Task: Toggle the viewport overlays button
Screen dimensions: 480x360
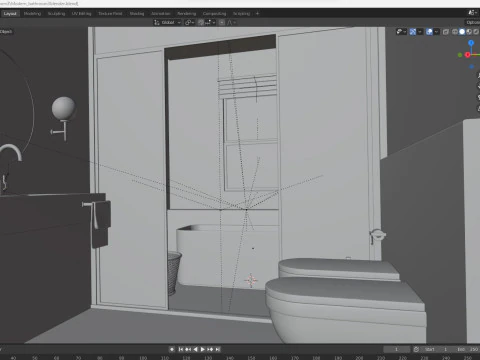Action: pyautogui.click(x=429, y=32)
